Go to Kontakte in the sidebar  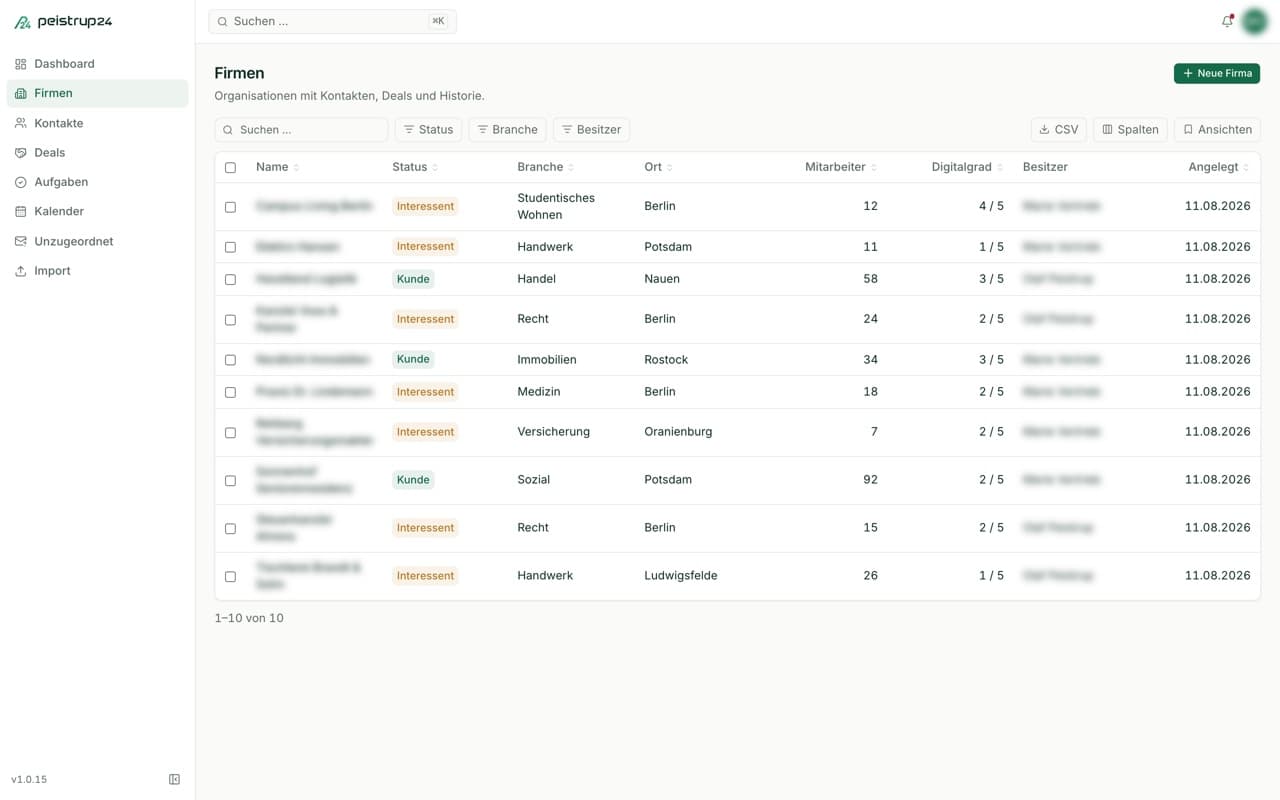coord(97,123)
